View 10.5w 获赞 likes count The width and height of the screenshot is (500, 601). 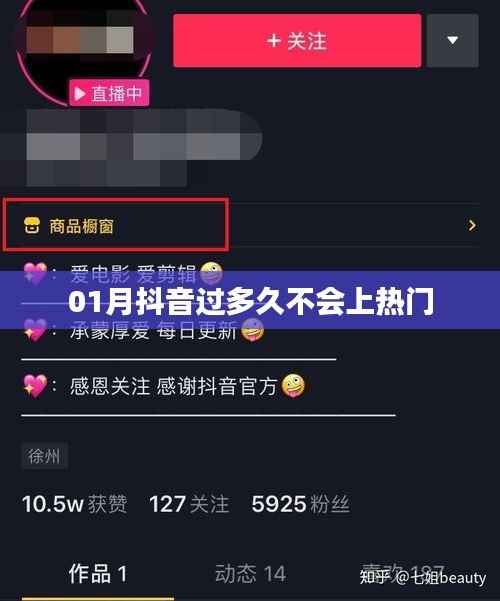point(74,504)
